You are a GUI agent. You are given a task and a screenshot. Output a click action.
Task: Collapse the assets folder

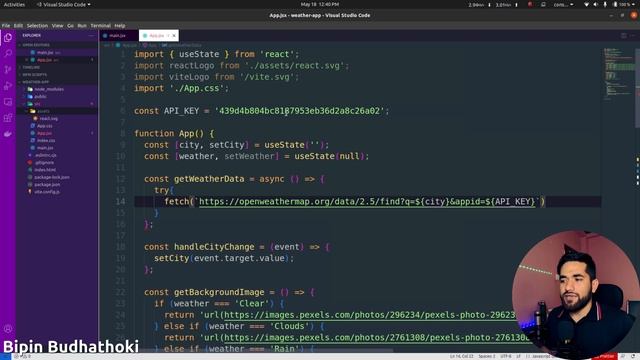pyautogui.click(x=56, y=111)
